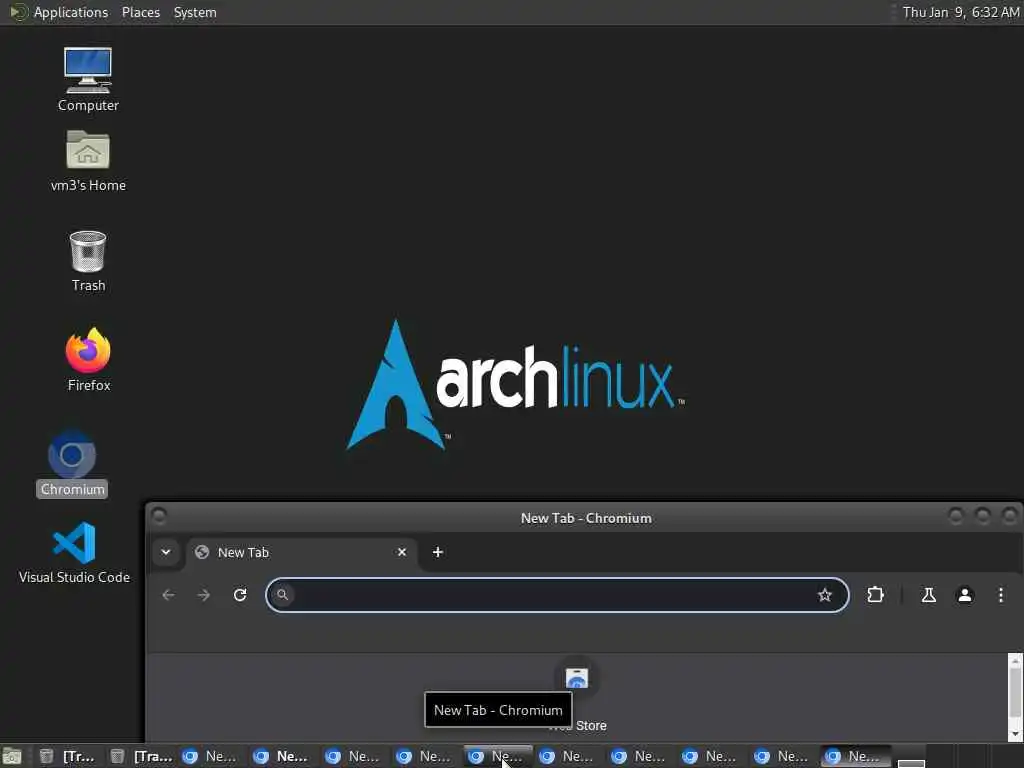
Task: Switch to the bold "Ne..." taskbar window
Action: pos(281,757)
